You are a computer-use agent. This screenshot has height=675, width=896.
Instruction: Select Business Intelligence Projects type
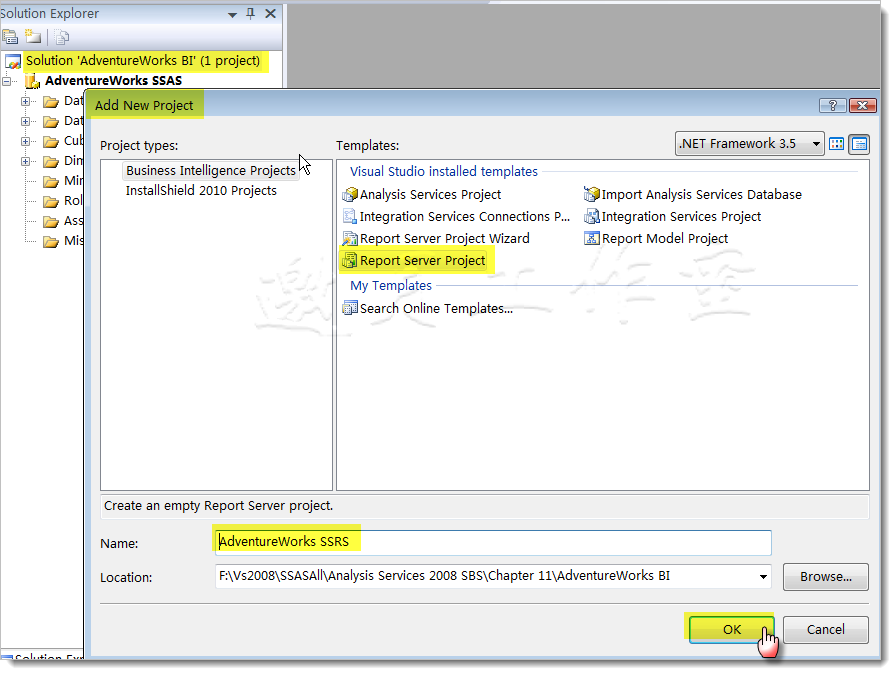click(211, 170)
